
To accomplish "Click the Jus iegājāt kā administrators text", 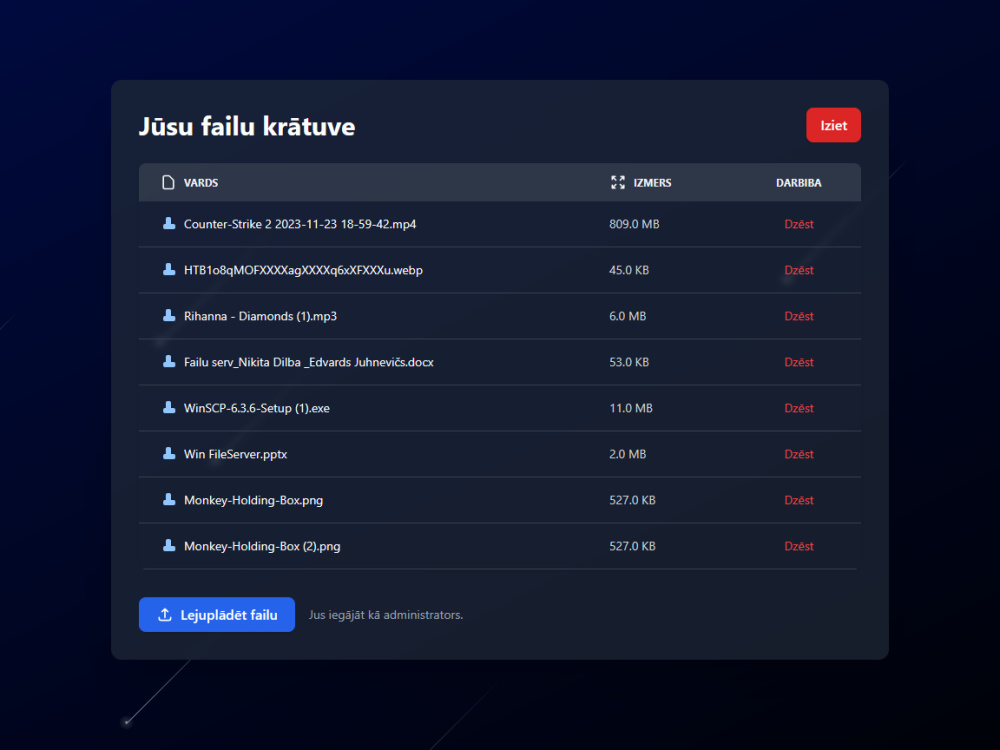I will [x=386, y=615].
